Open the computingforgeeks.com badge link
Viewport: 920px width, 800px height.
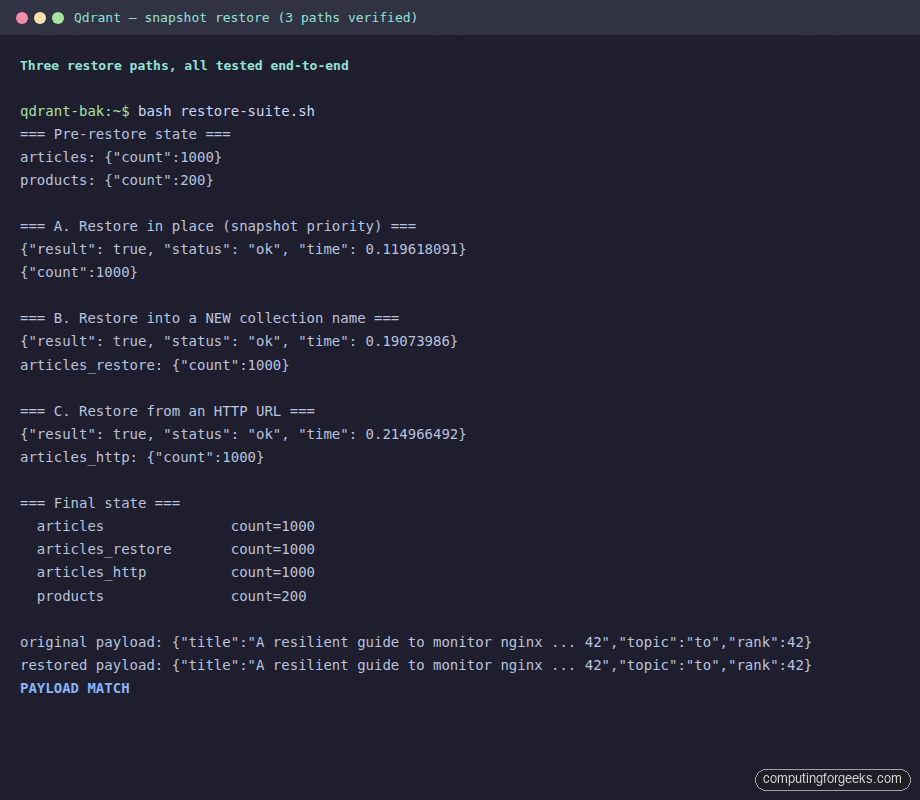[x=832, y=779]
